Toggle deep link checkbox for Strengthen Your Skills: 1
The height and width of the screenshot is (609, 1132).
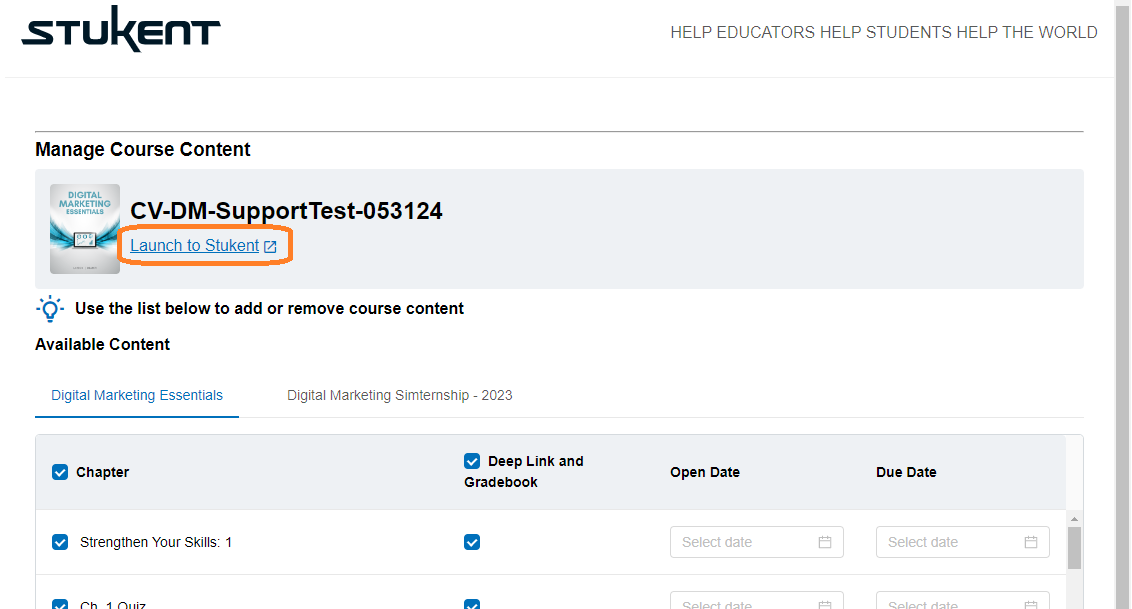(x=472, y=542)
